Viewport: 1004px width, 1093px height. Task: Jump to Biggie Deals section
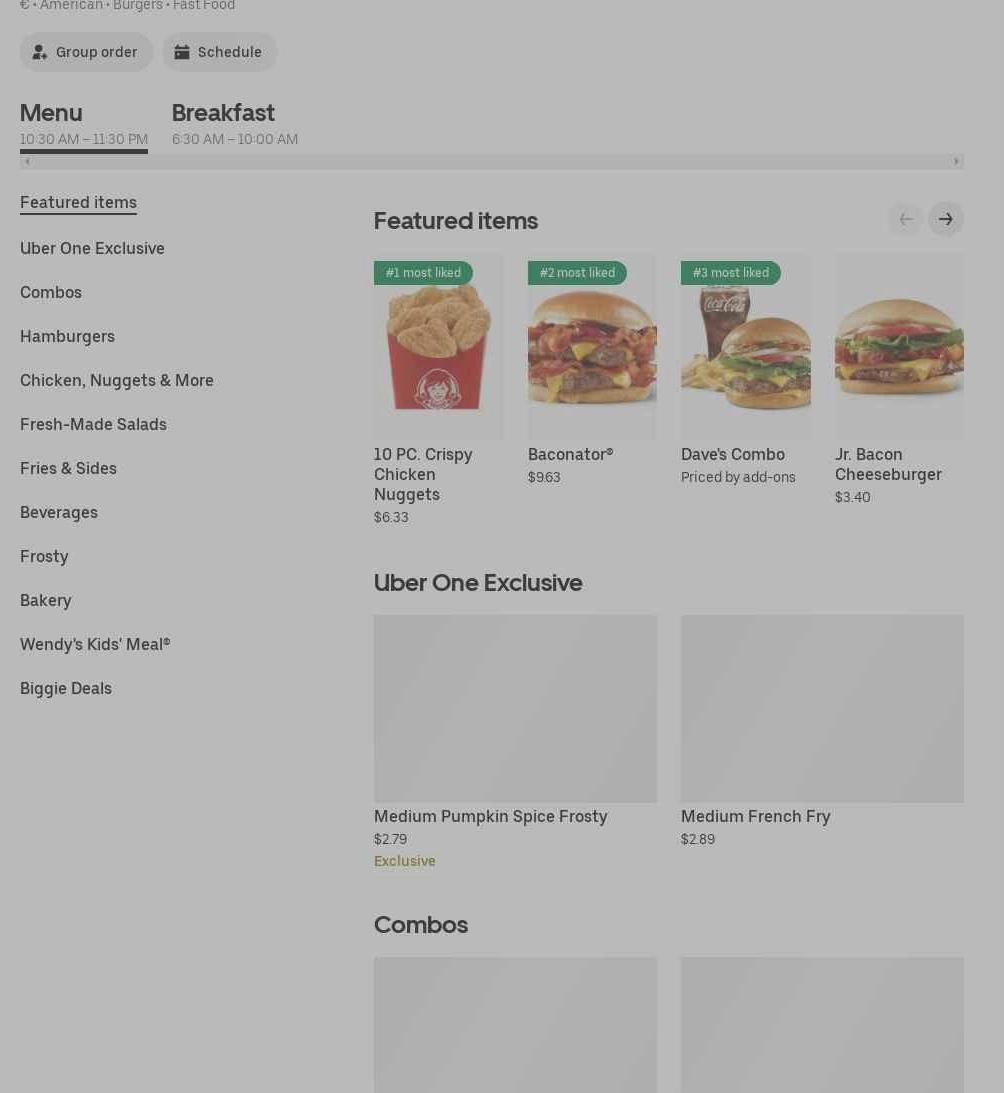coord(66,689)
